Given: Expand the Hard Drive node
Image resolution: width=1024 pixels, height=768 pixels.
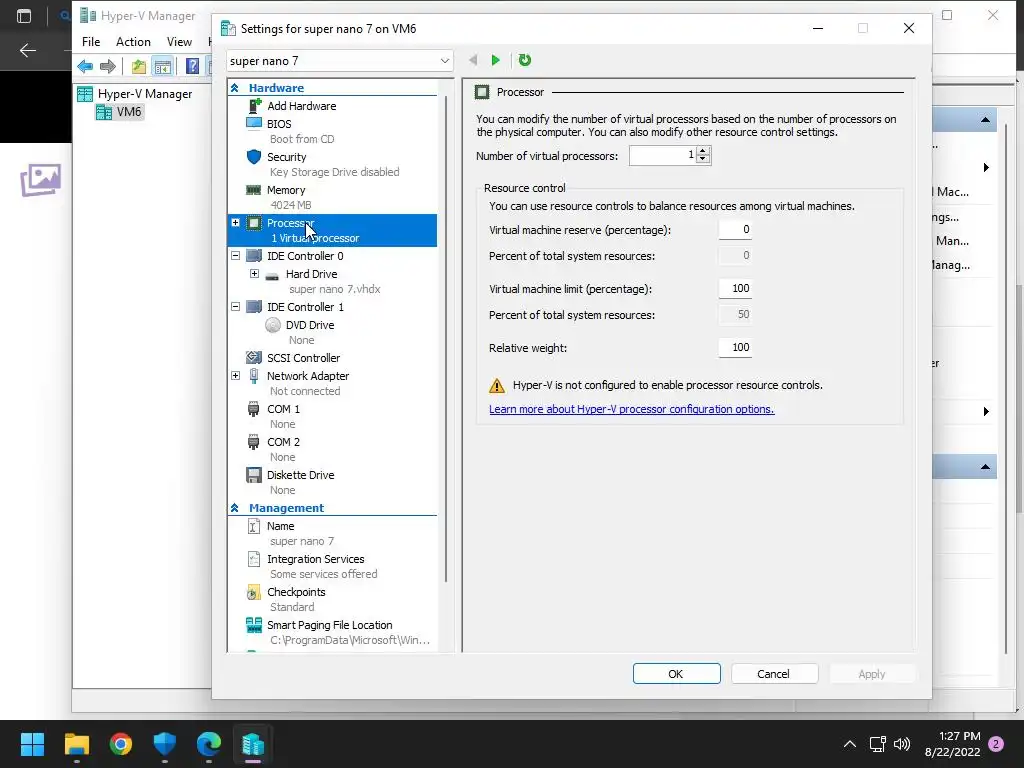Looking at the screenshot, I should (x=254, y=274).
